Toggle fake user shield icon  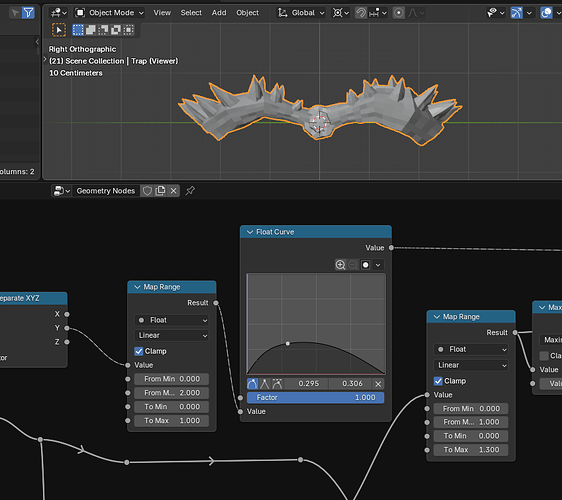[x=147, y=191]
